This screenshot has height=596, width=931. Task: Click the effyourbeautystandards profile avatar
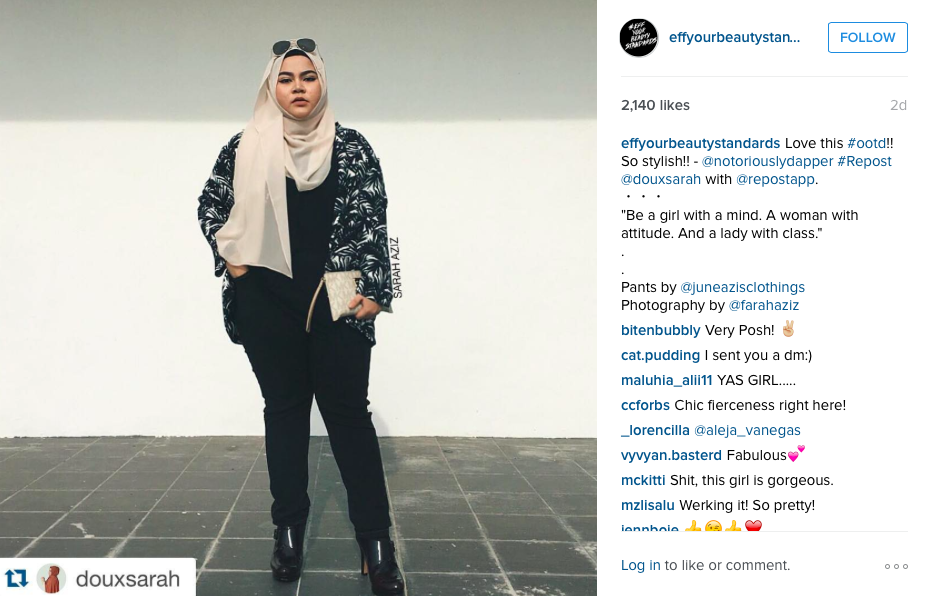pyautogui.click(x=639, y=37)
